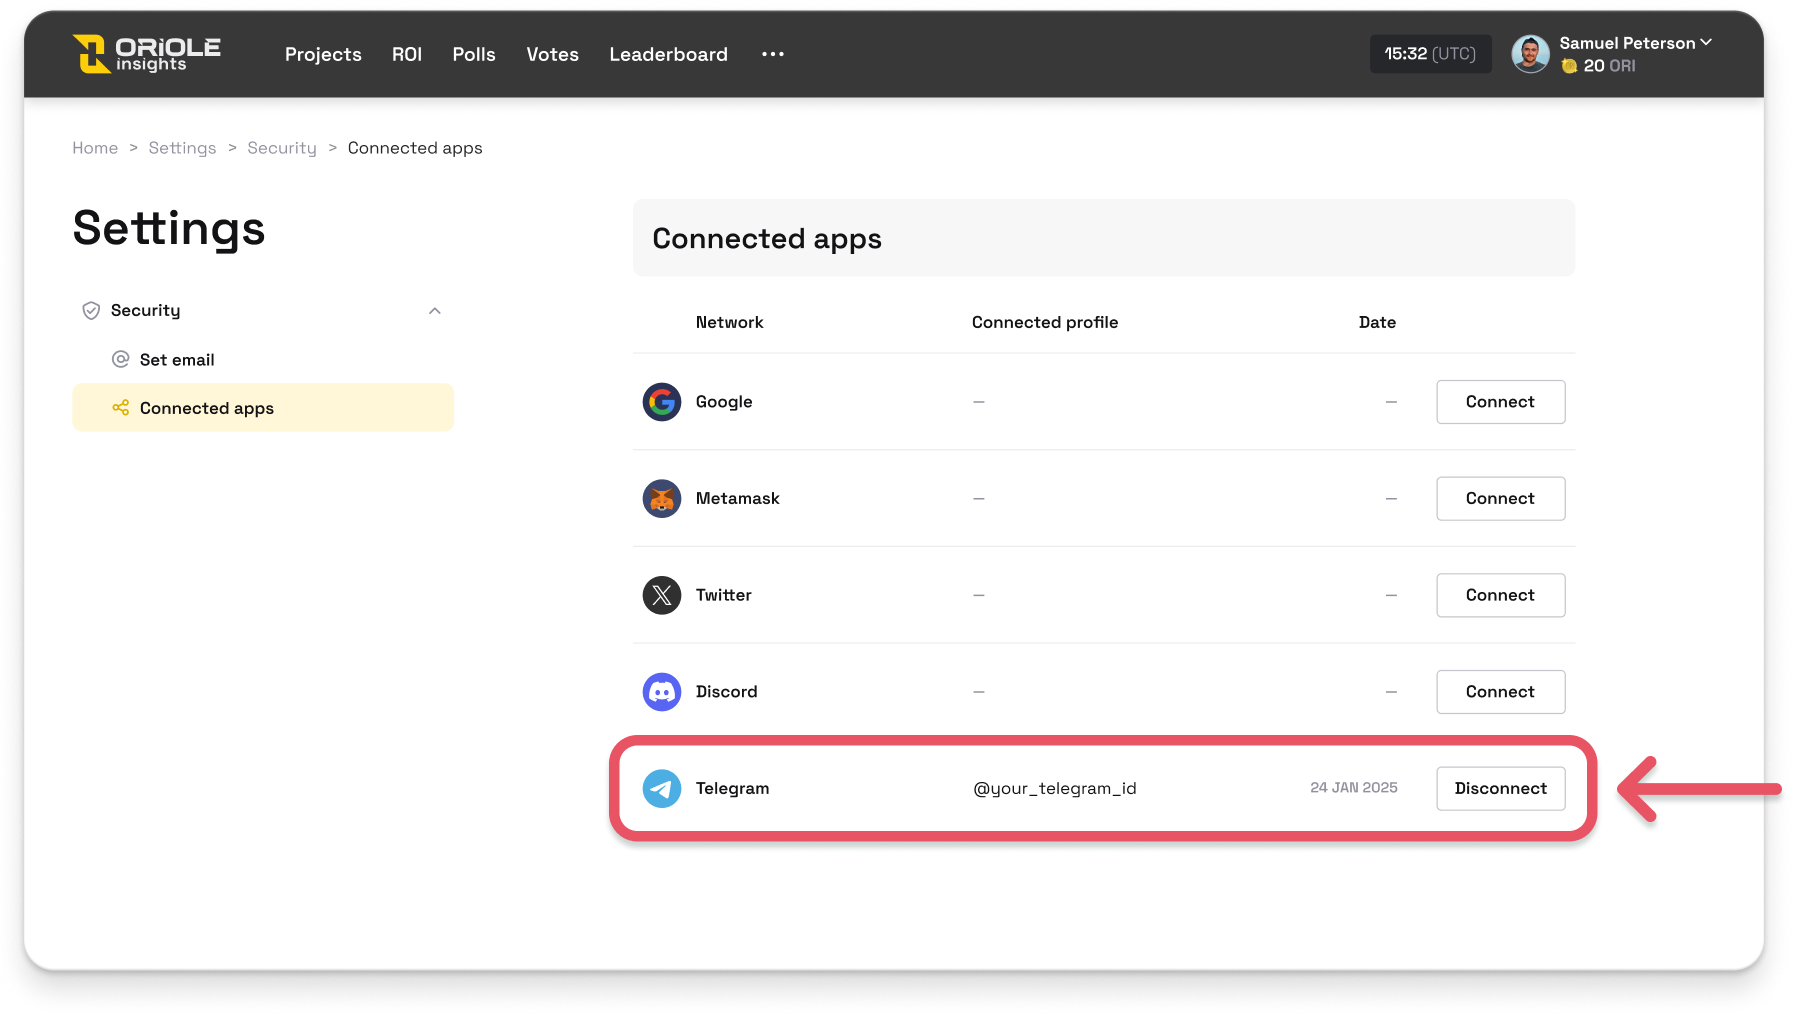This screenshot has height=1014, width=1800.
Task: Go to the Leaderboard page
Action: [668, 54]
